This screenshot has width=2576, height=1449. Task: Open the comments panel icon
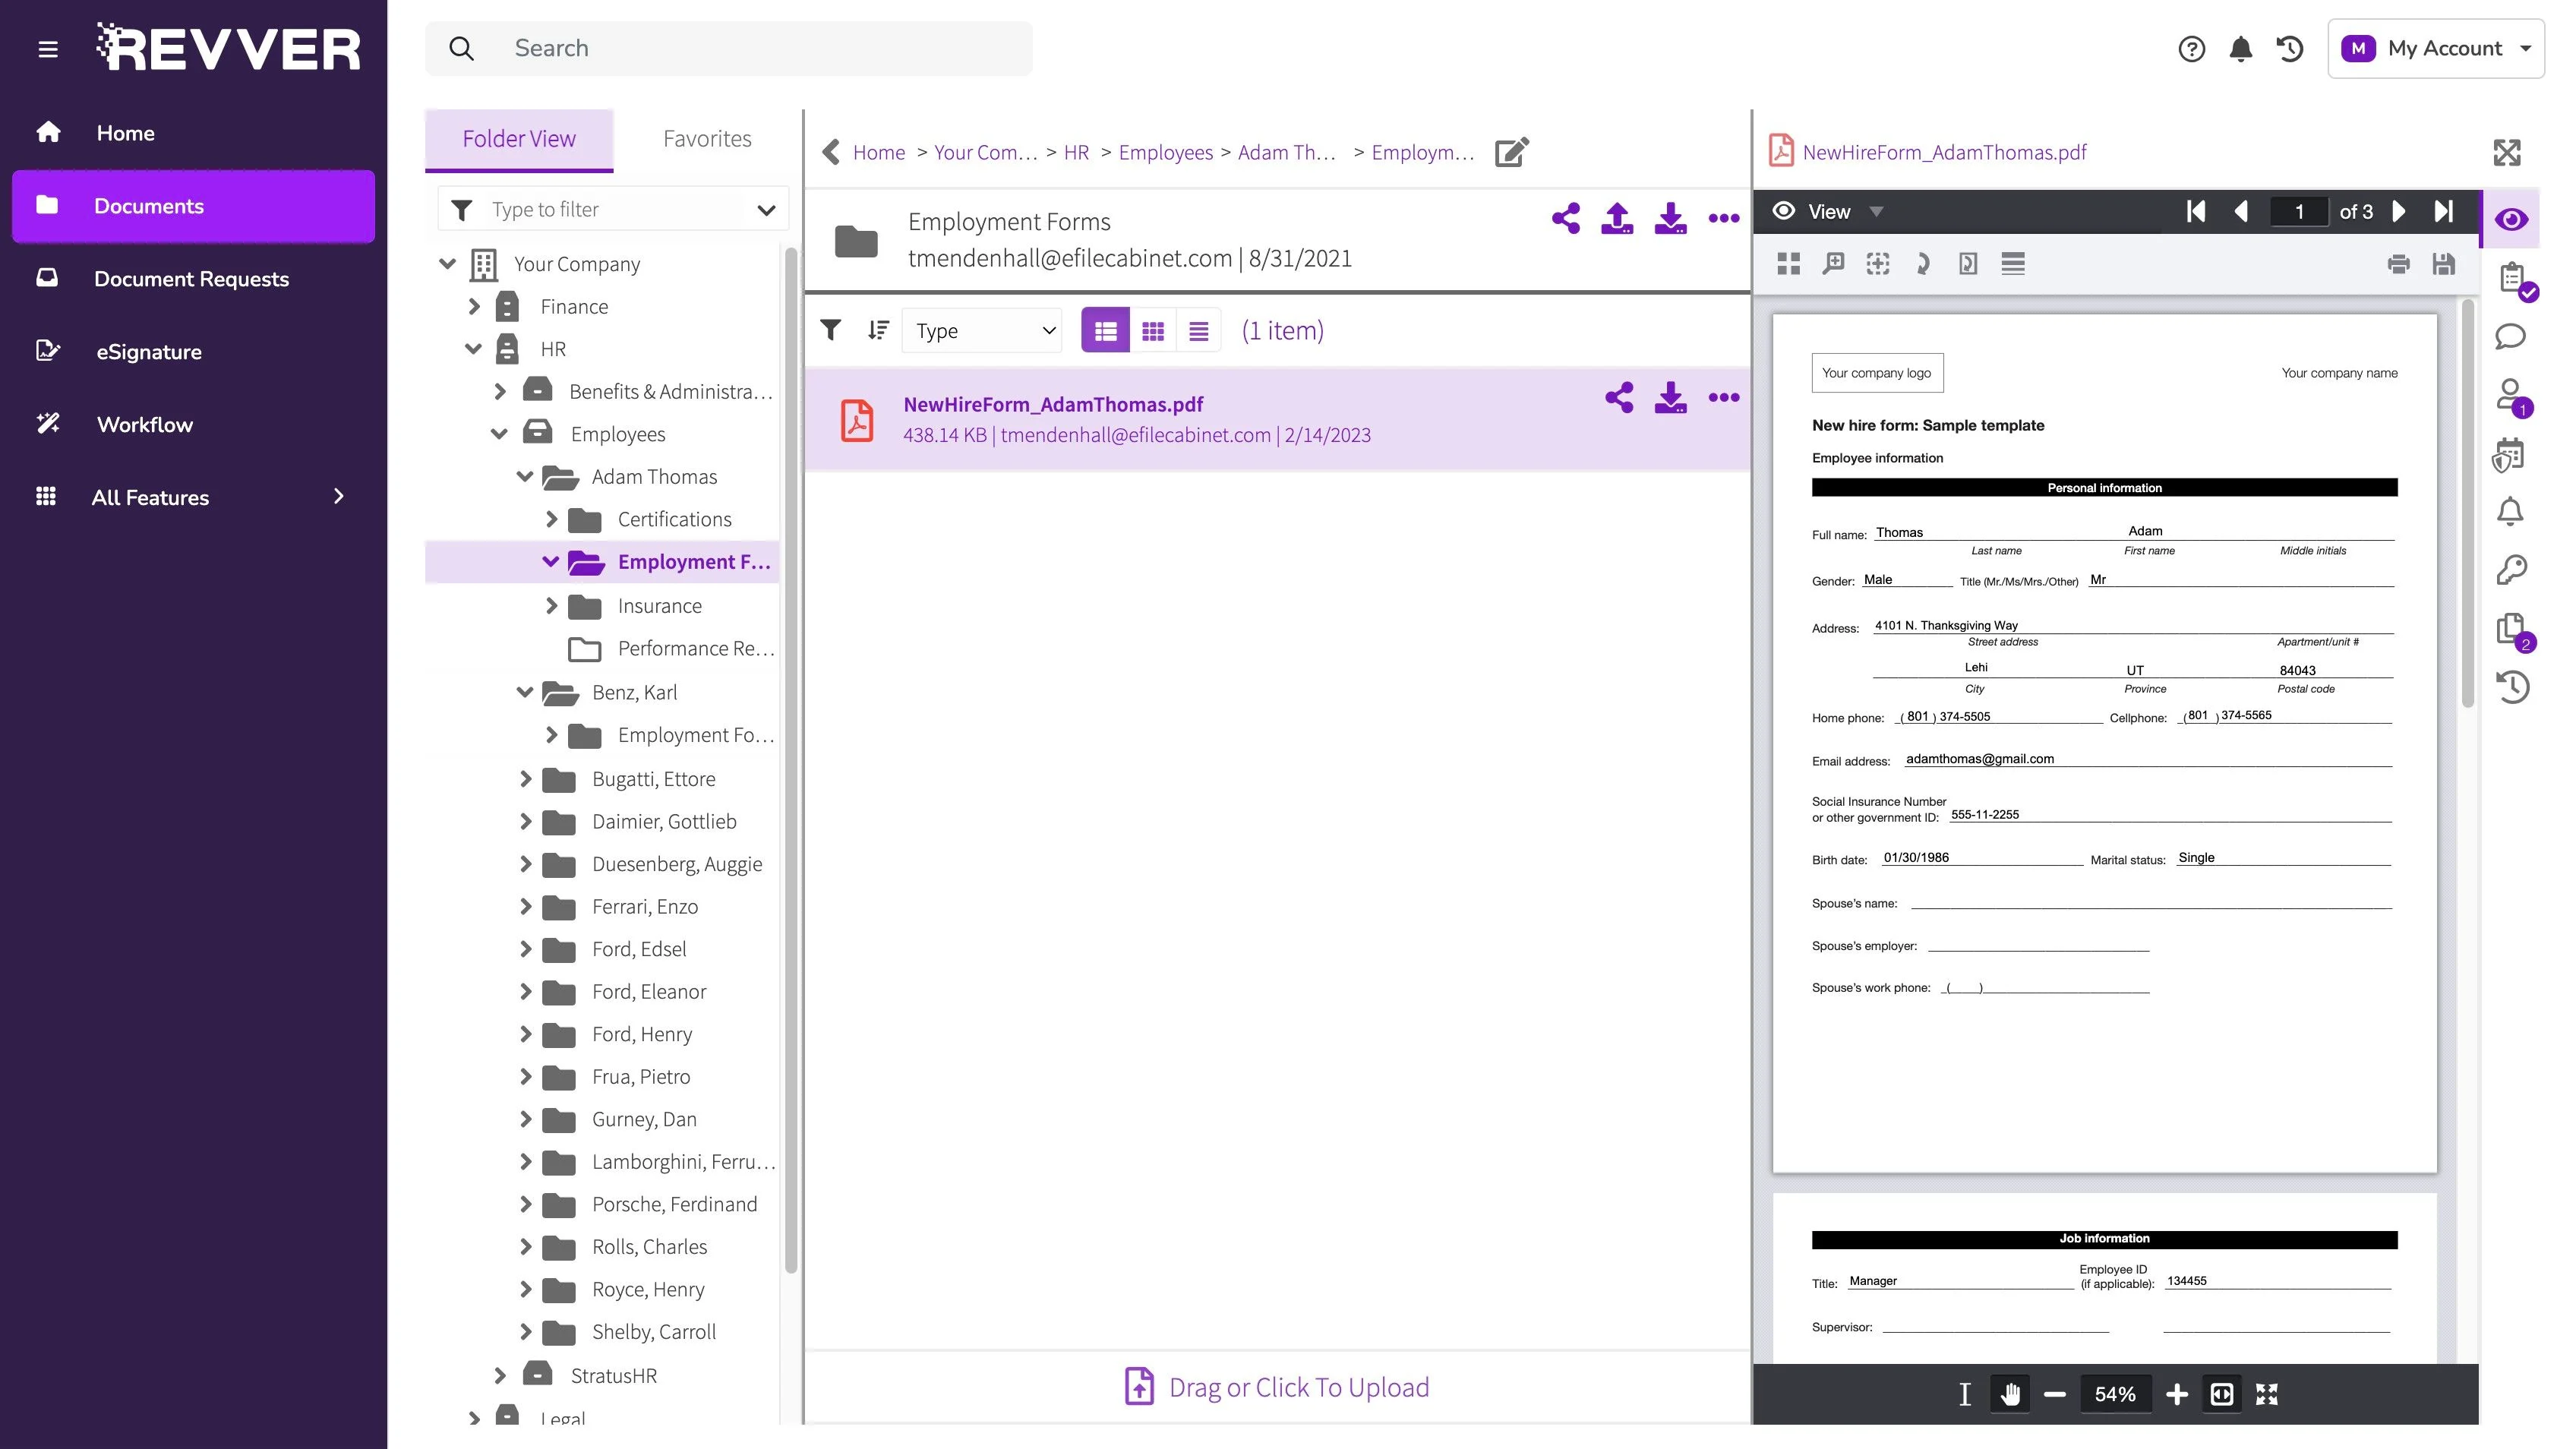[x=2510, y=337]
